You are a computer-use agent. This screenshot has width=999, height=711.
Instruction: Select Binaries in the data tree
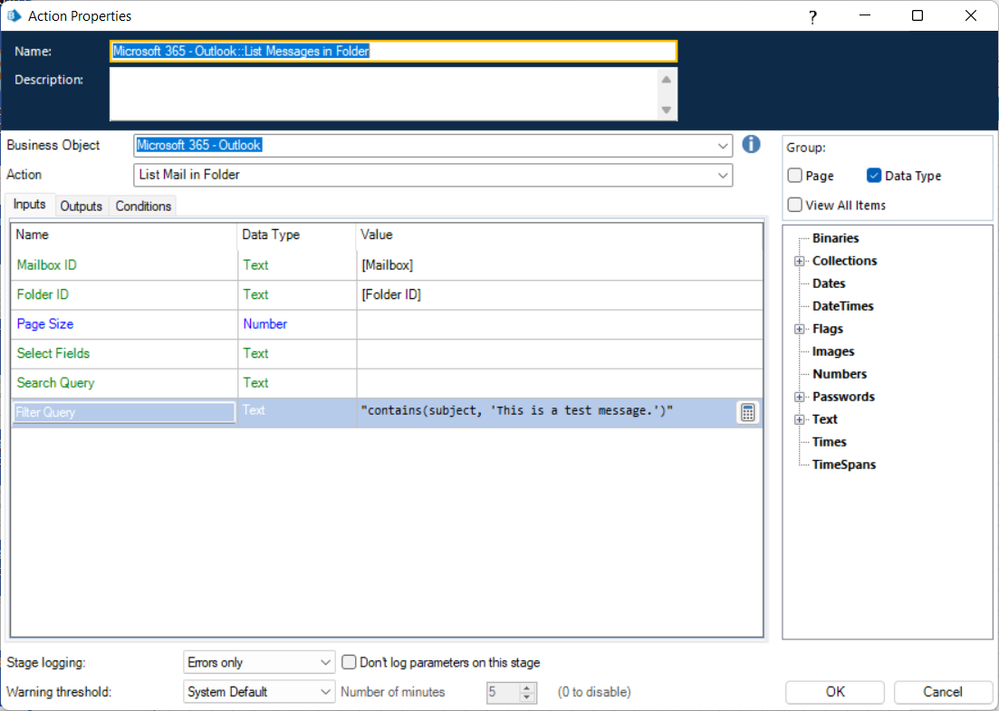pos(835,238)
